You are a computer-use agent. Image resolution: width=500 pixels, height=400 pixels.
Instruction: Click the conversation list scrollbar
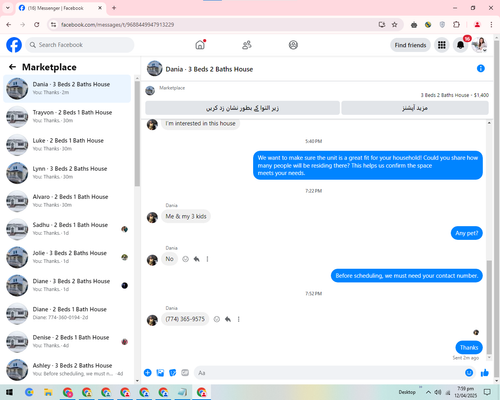click(137, 133)
